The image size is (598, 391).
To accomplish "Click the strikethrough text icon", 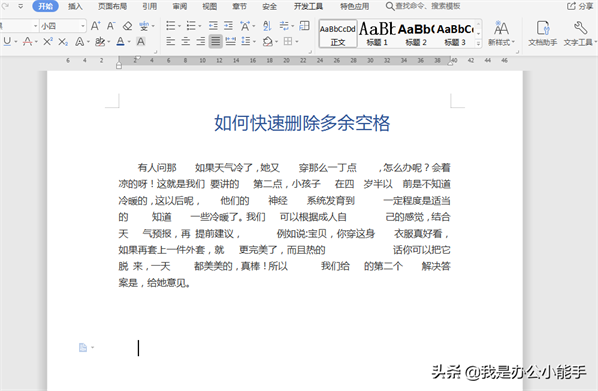I will [27, 42].
